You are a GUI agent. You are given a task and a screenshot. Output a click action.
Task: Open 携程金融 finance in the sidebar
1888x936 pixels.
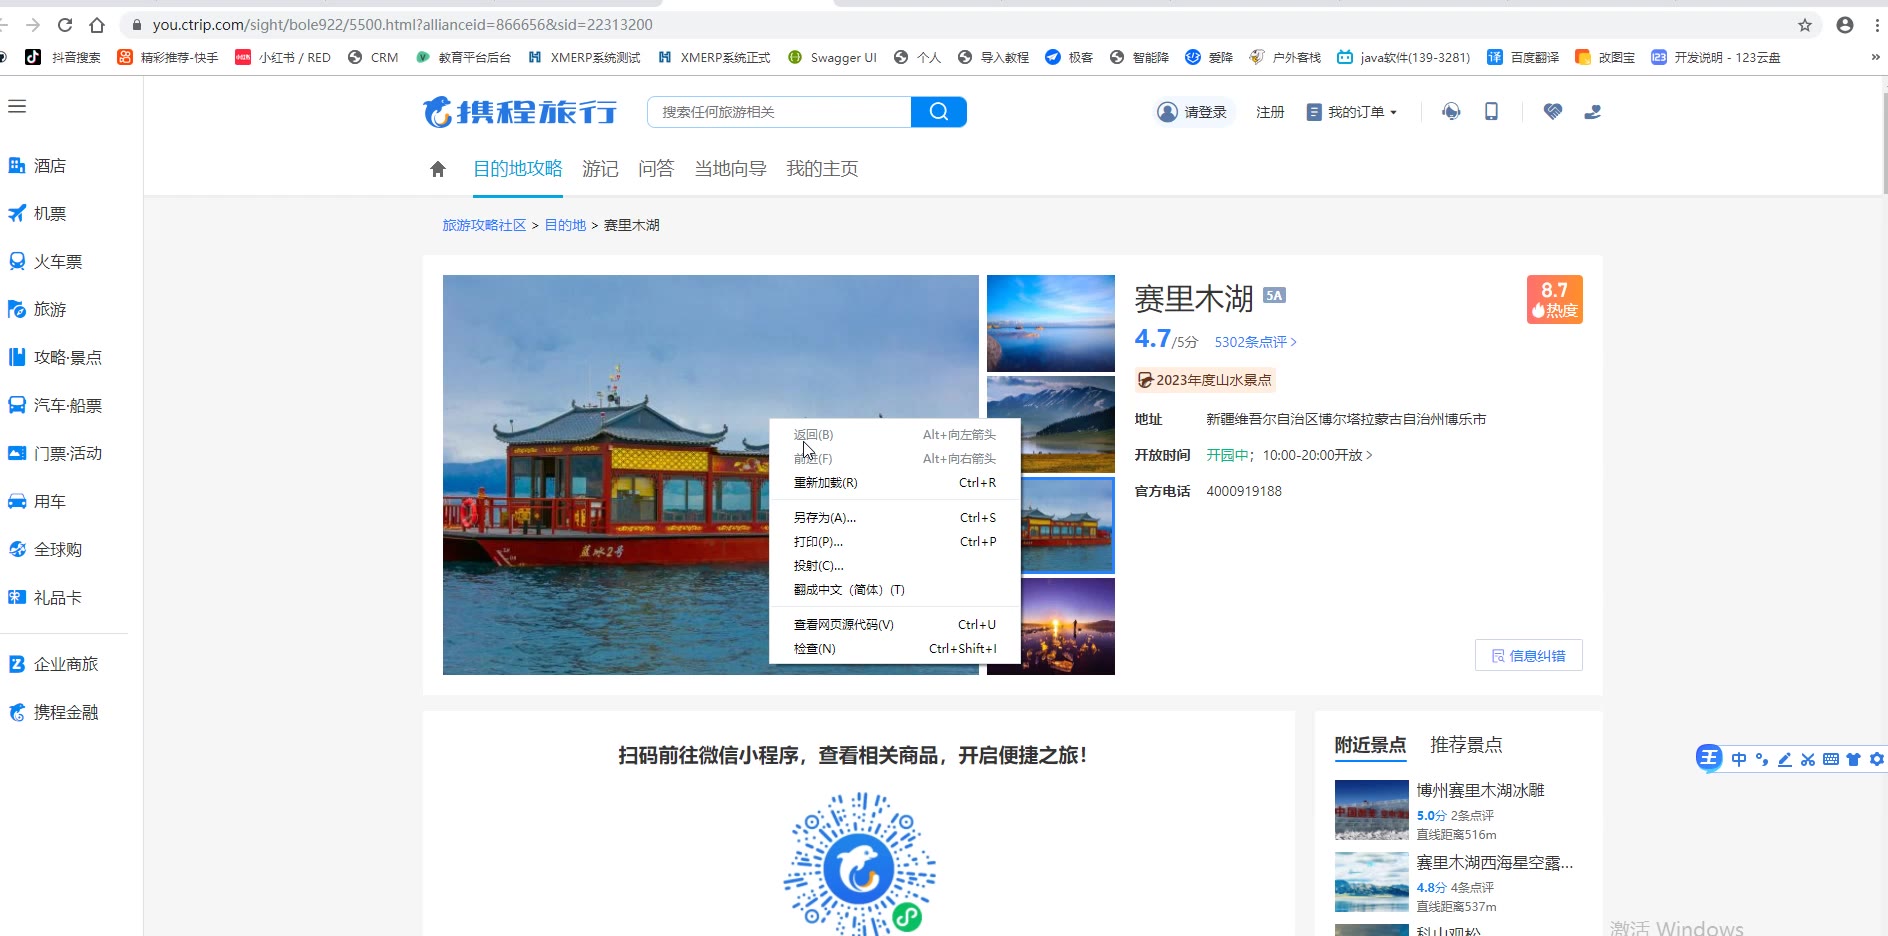54,712
